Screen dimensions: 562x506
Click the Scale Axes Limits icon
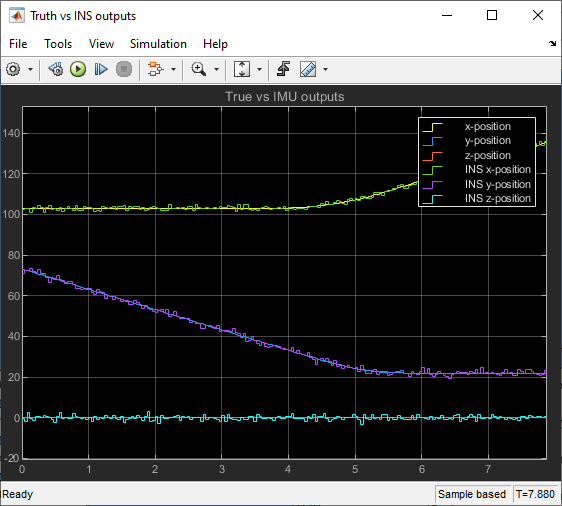click(x=242, y=69)
